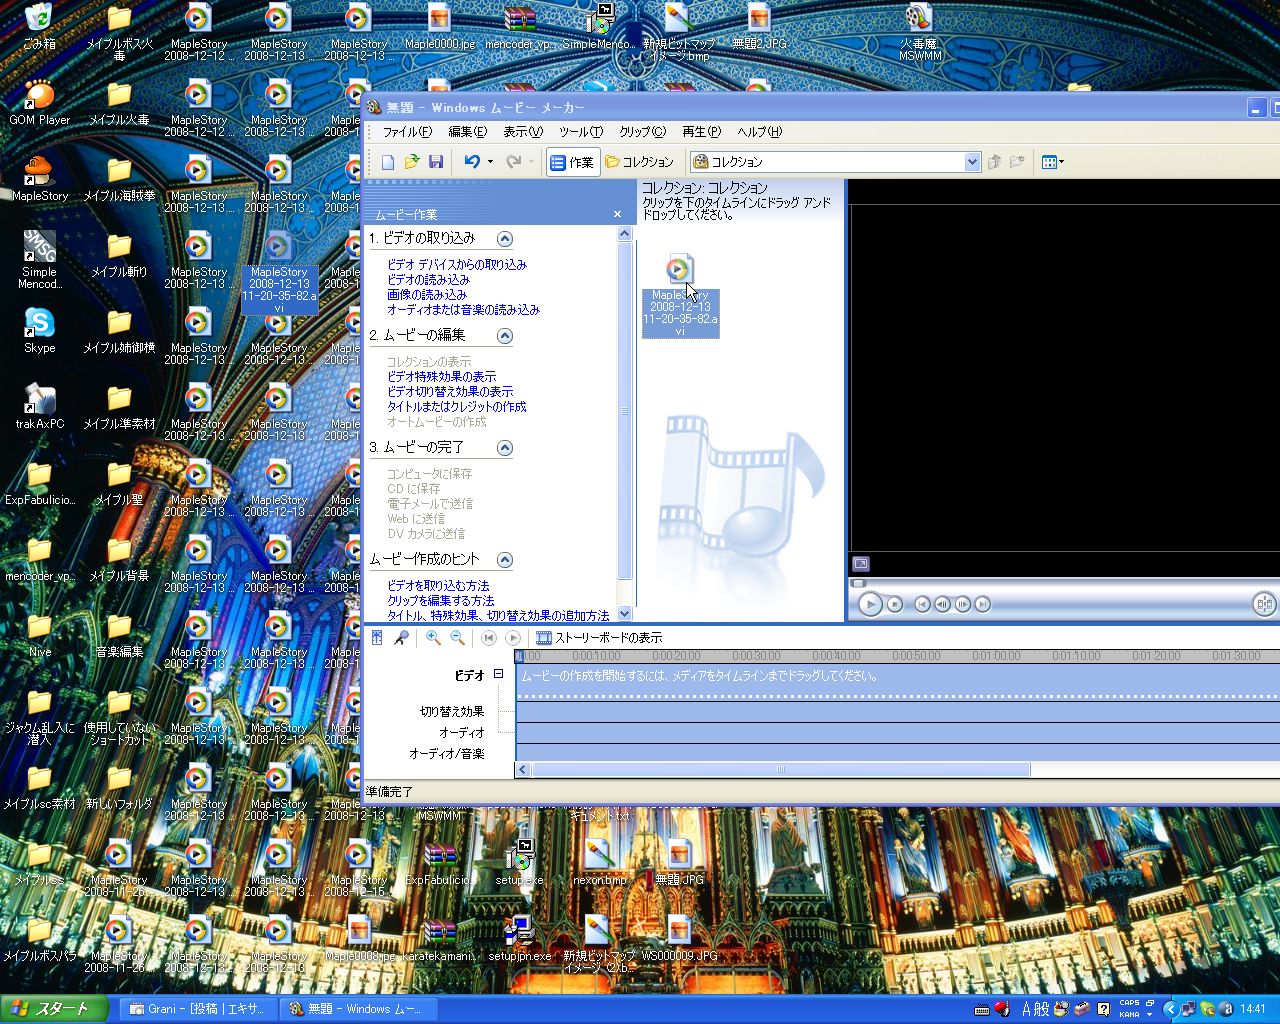
Task: Collapse the 1. ビデオの取り込み section
Action: pyautogui.click(x=505, y=239)
